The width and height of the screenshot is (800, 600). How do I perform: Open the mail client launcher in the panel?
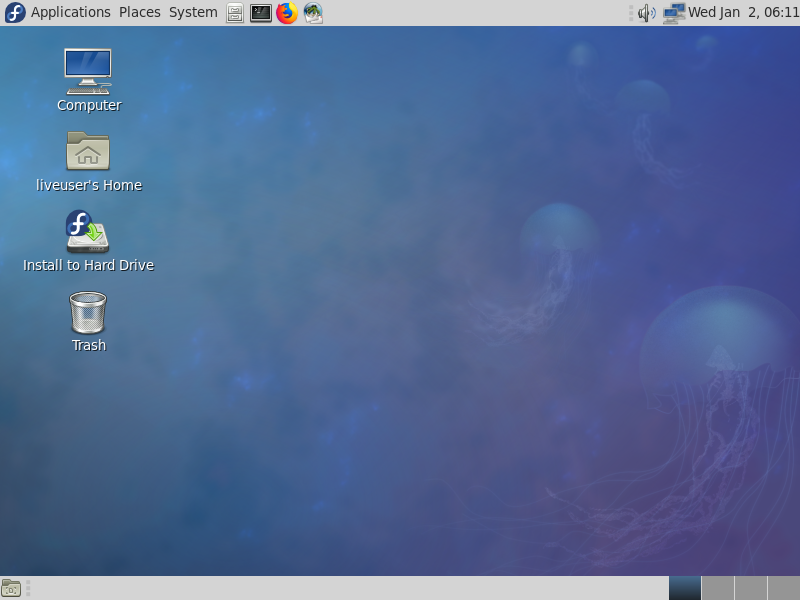[x=313, y=13]
